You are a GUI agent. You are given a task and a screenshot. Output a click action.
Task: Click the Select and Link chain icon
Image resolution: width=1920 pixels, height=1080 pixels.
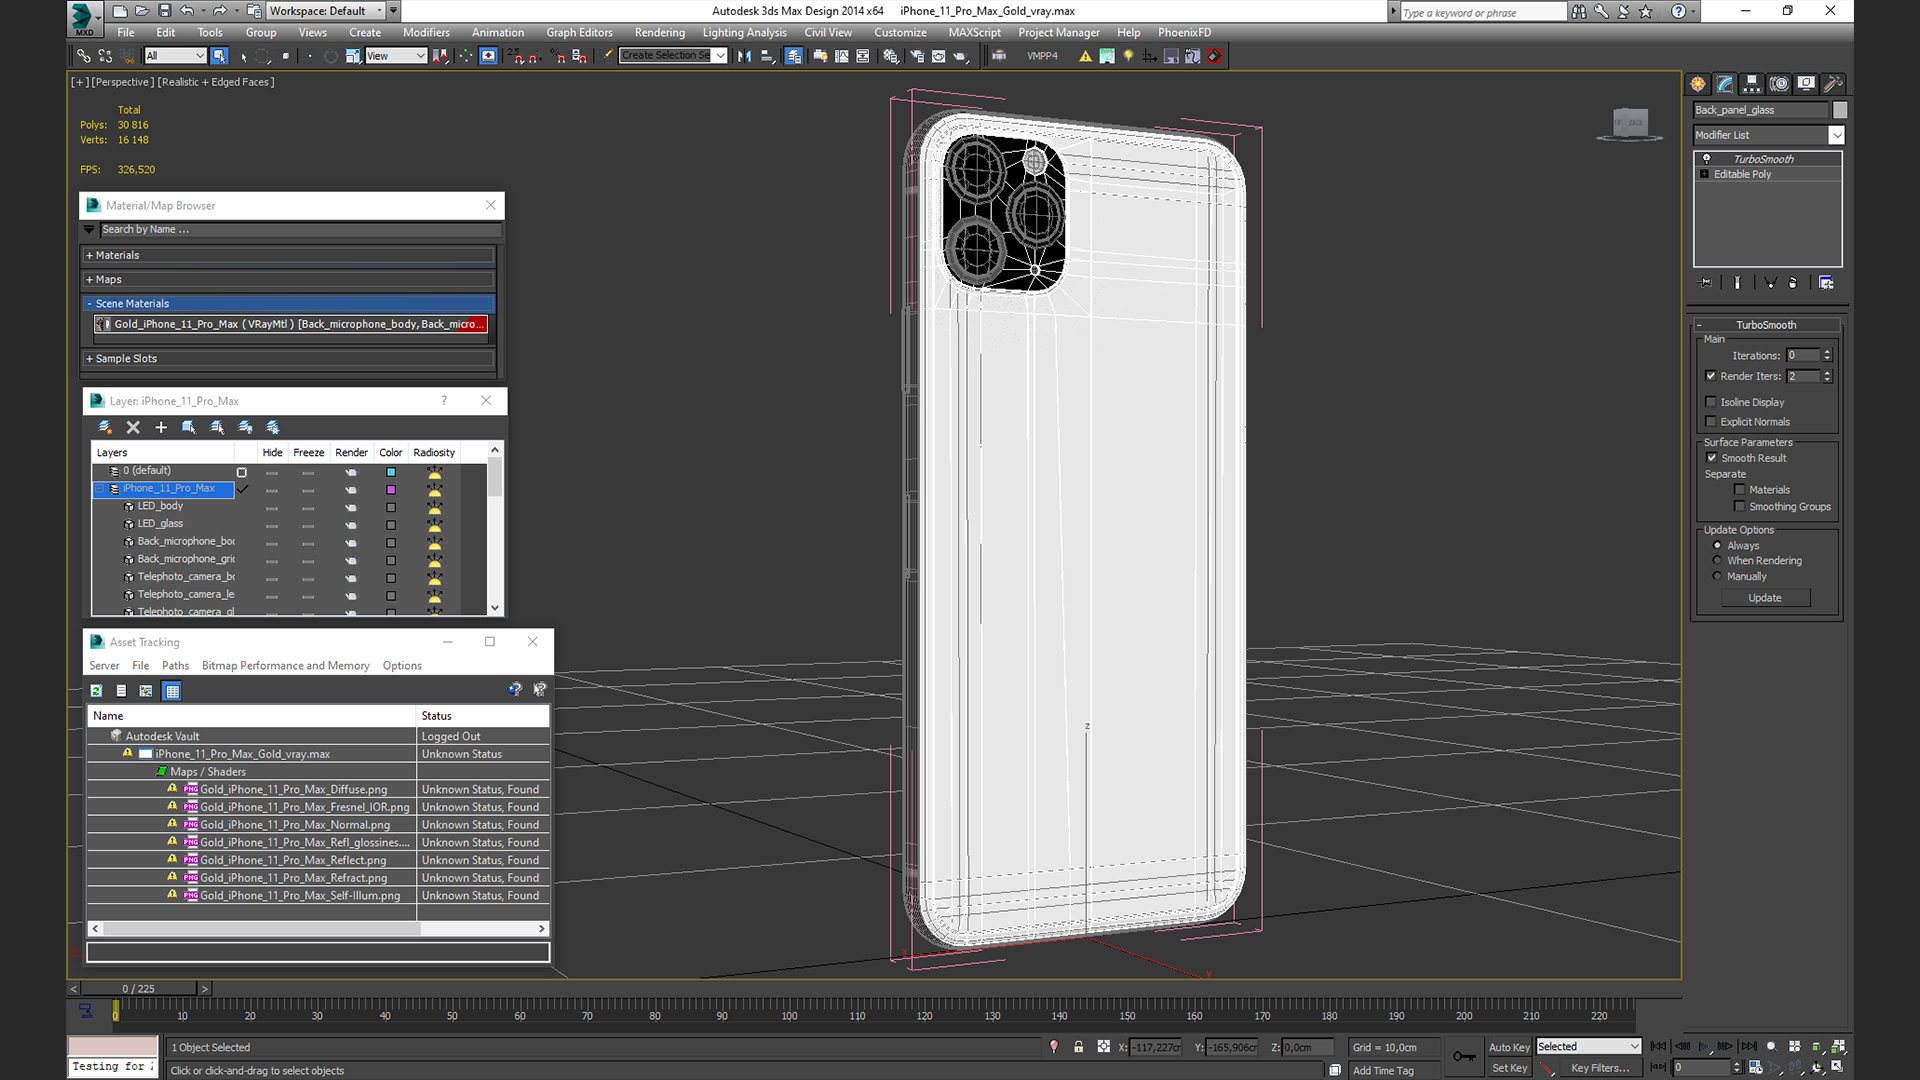(84, 56)
